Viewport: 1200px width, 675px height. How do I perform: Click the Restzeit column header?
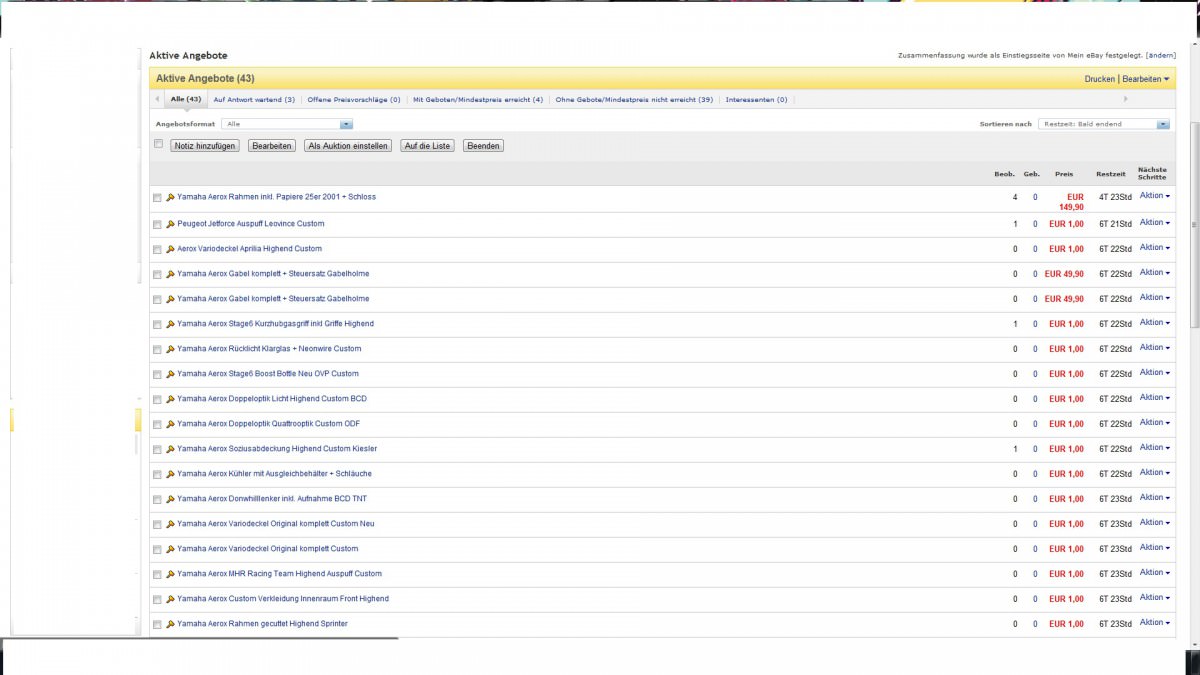click(x=1110, y=174)
